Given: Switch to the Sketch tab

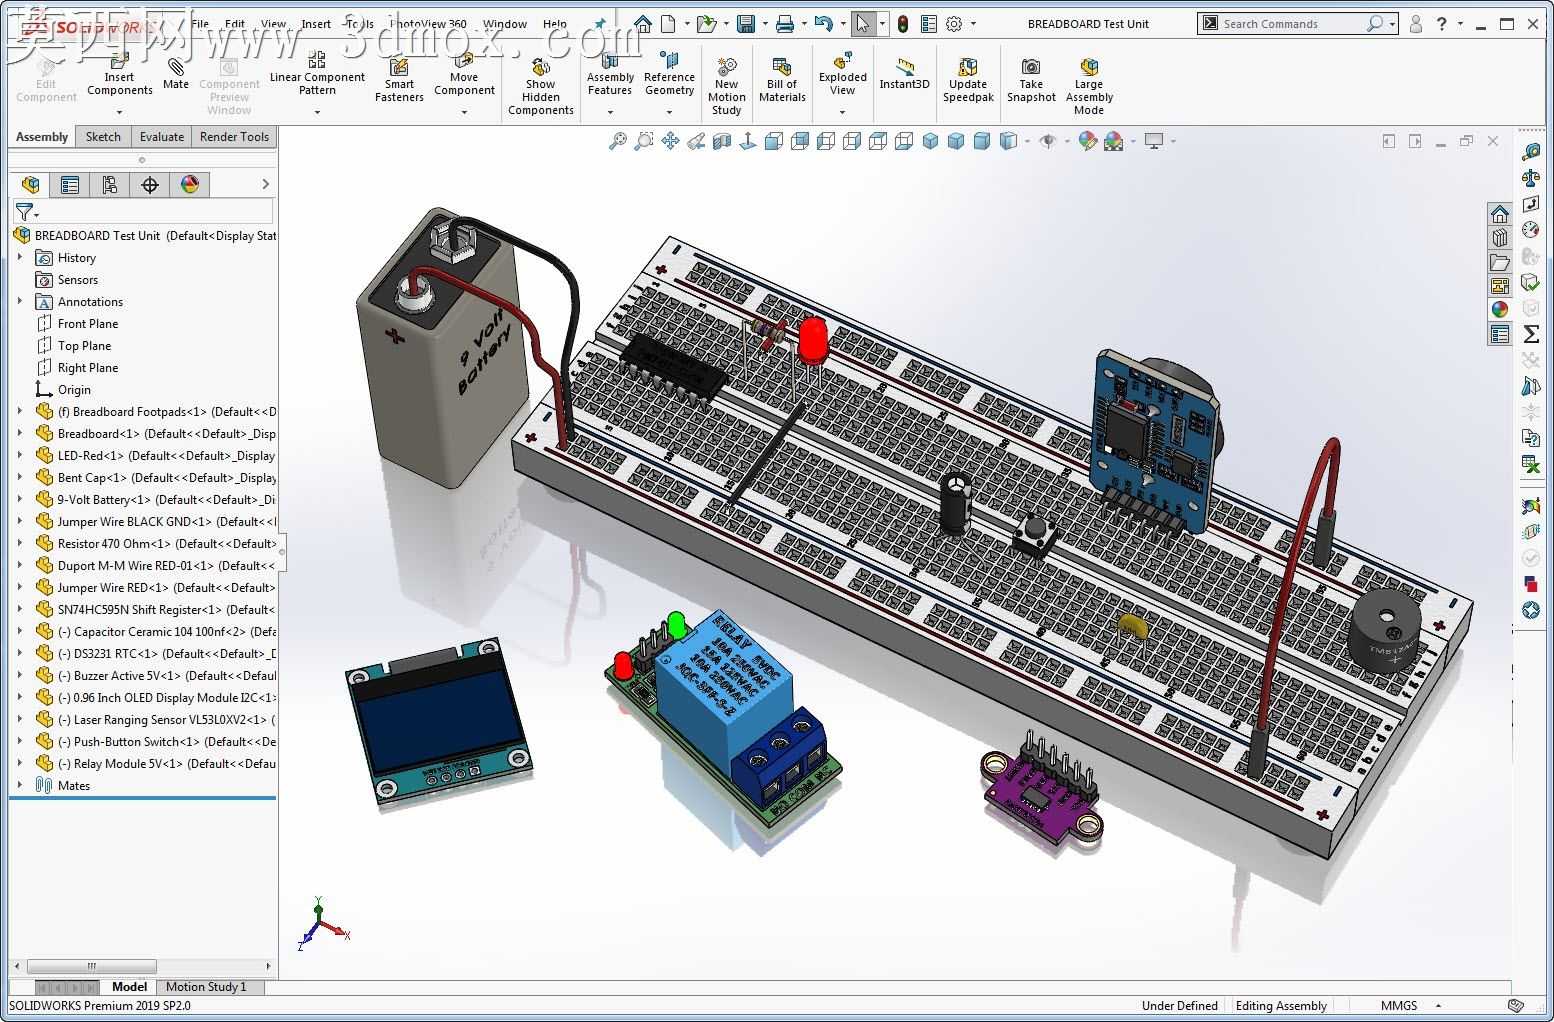Looking at the screenshot, I should (x=103, y=137).
